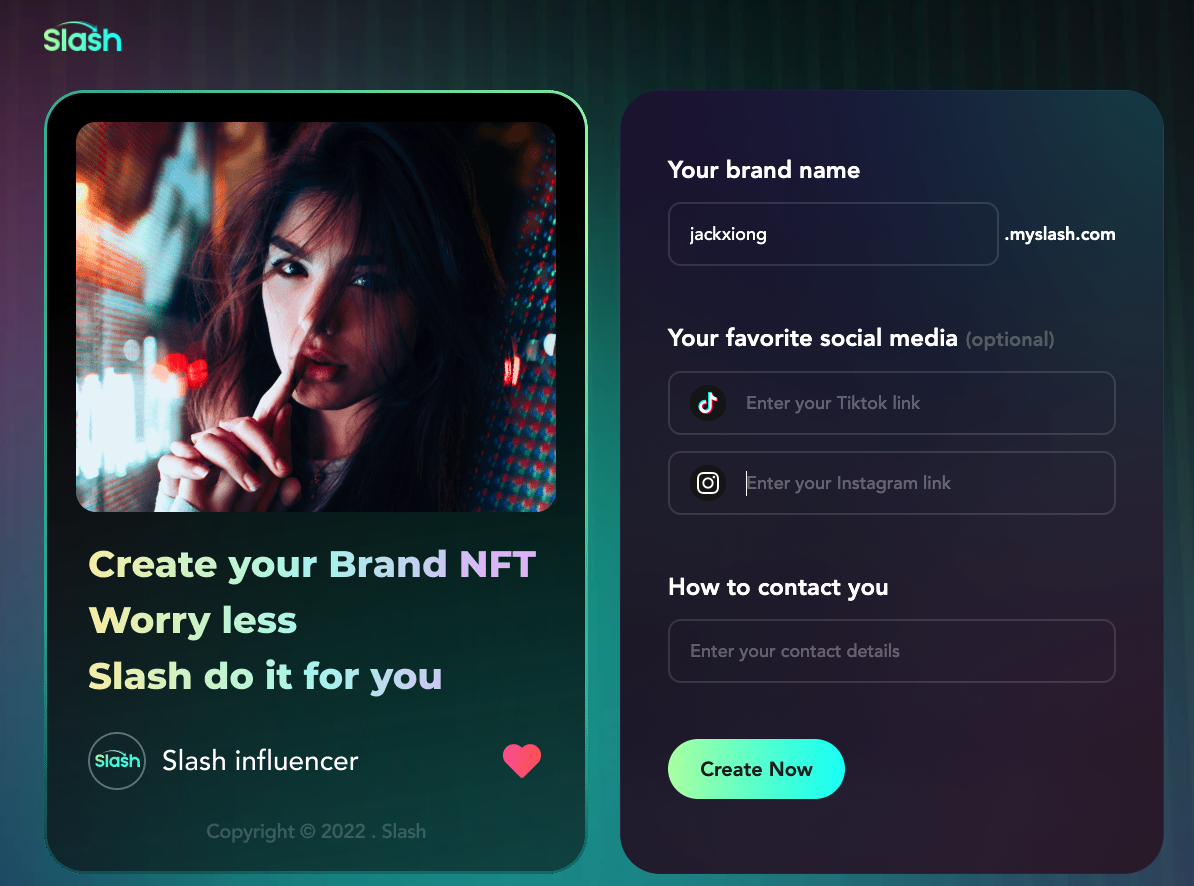This screenshot has height=886, width=1194.
Task: Click the Create your Brand NFT headline
Action: click(312, 565)
